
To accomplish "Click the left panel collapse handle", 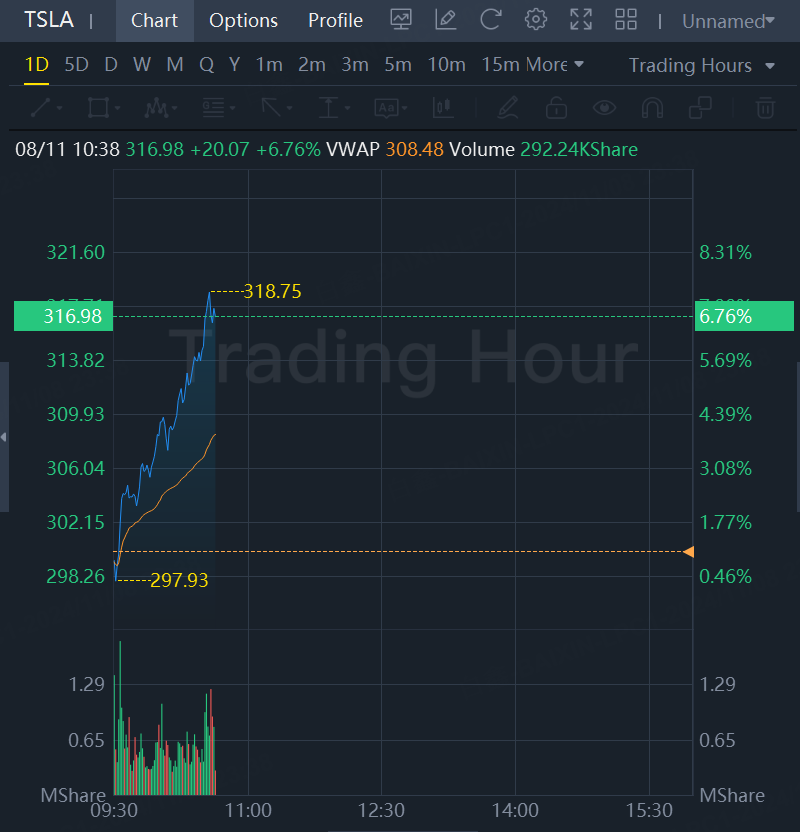I will pyautogui.click(x=4, y=437).
